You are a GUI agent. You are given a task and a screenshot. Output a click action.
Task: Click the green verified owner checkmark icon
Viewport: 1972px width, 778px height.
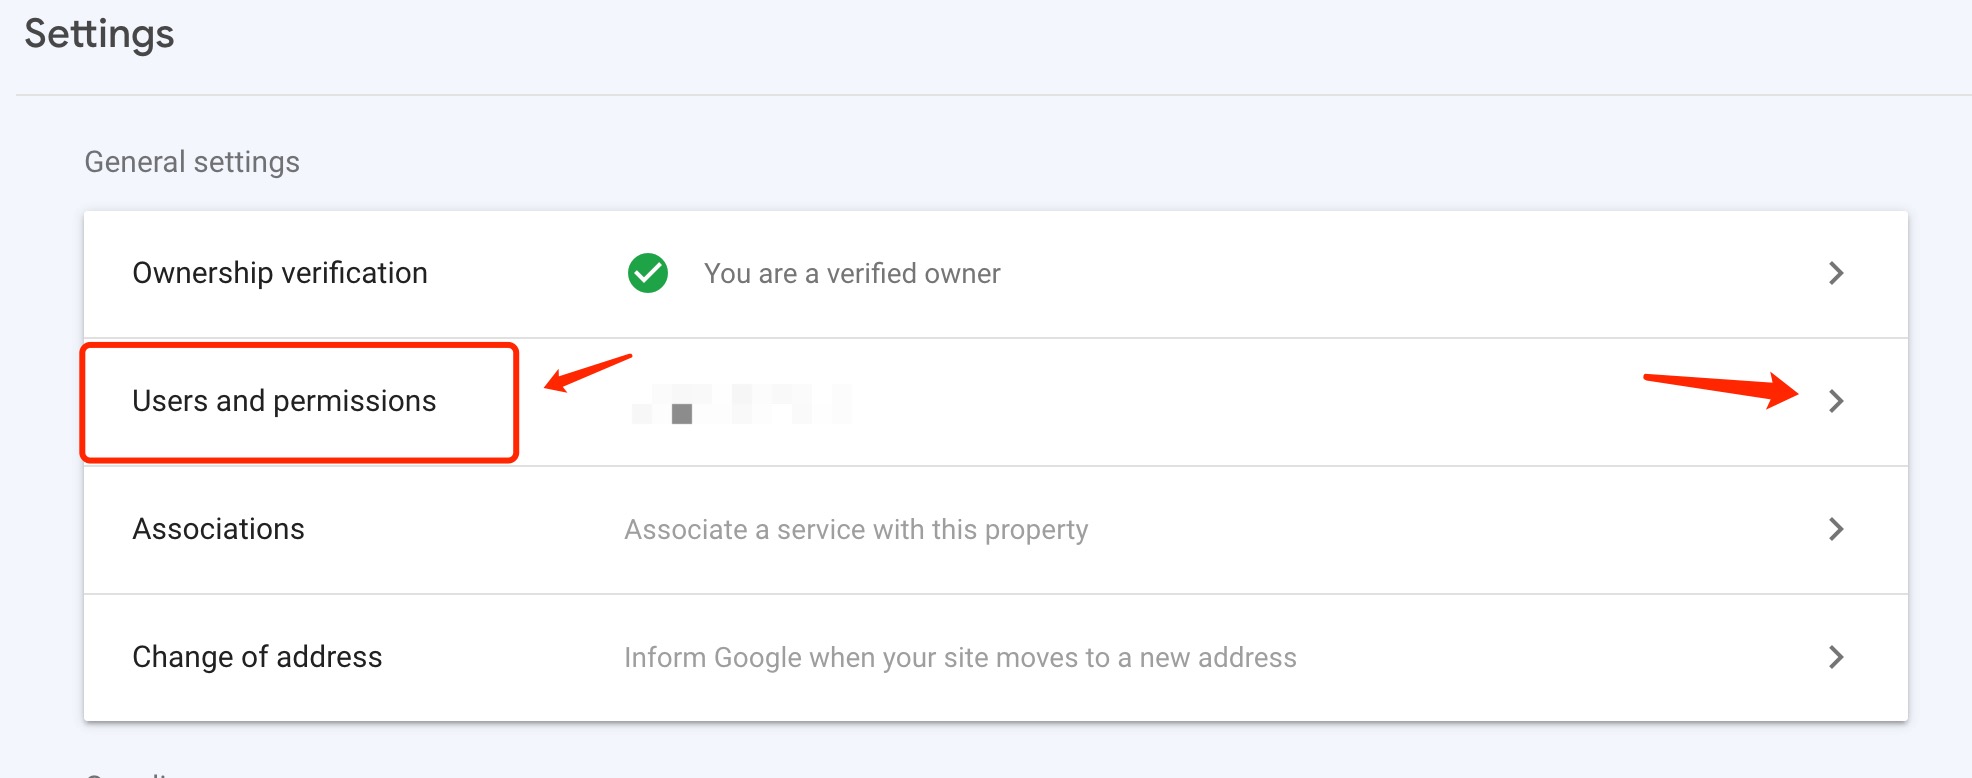tap(648, 273)
